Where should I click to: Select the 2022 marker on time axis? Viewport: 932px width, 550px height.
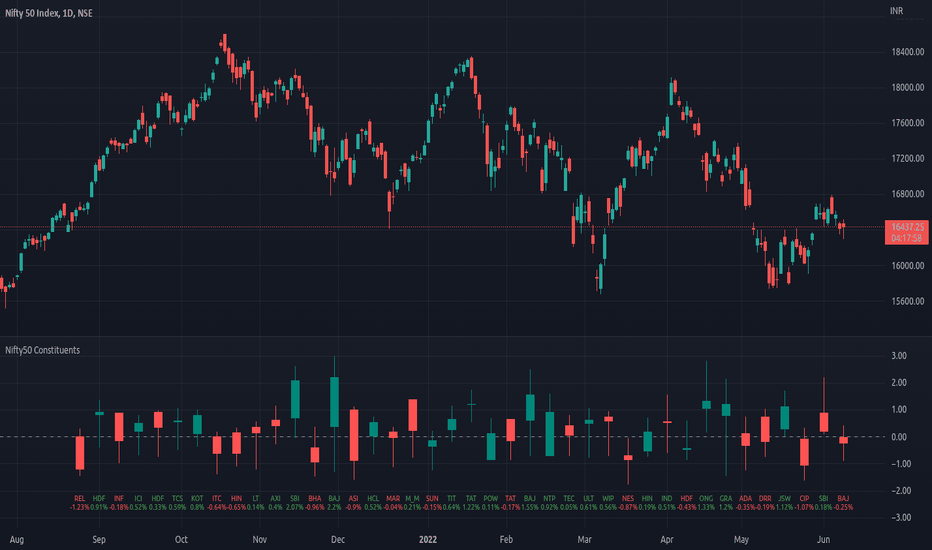pos(428,539)
